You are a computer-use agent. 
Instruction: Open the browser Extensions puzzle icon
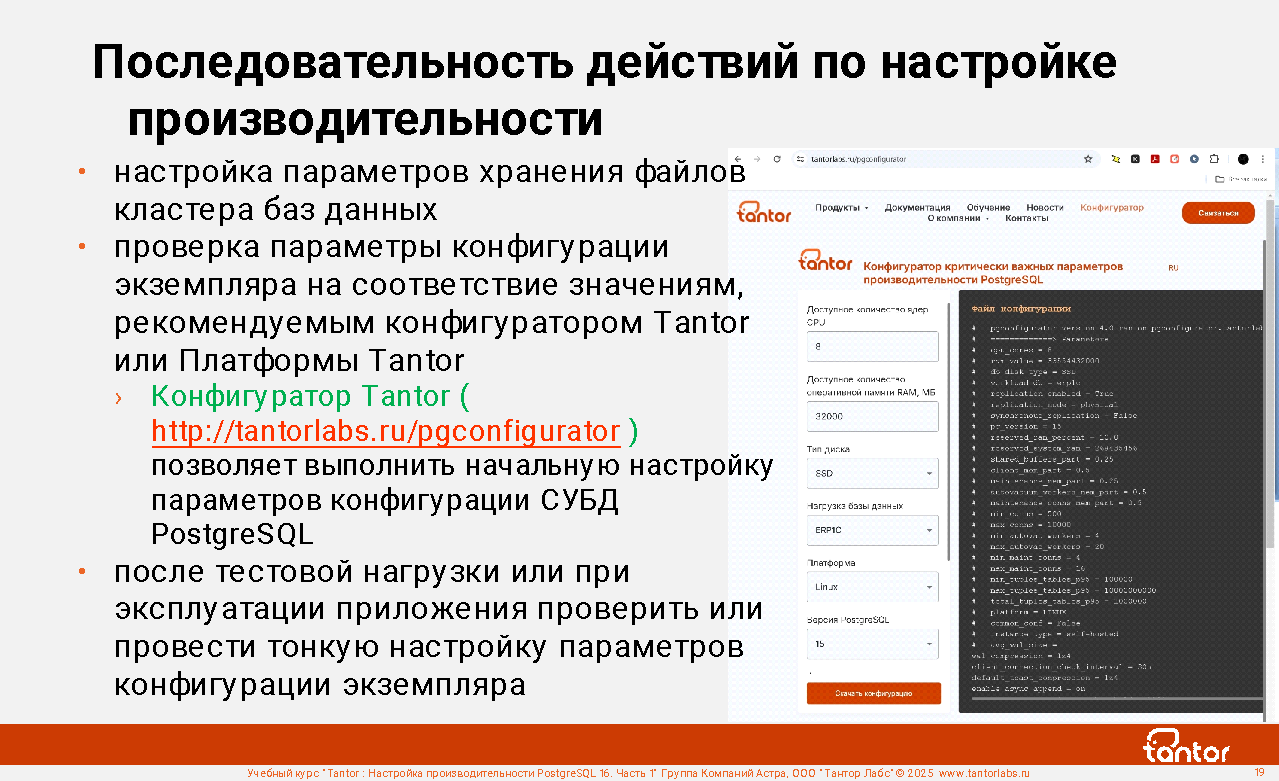click(x=1214, y=159)
